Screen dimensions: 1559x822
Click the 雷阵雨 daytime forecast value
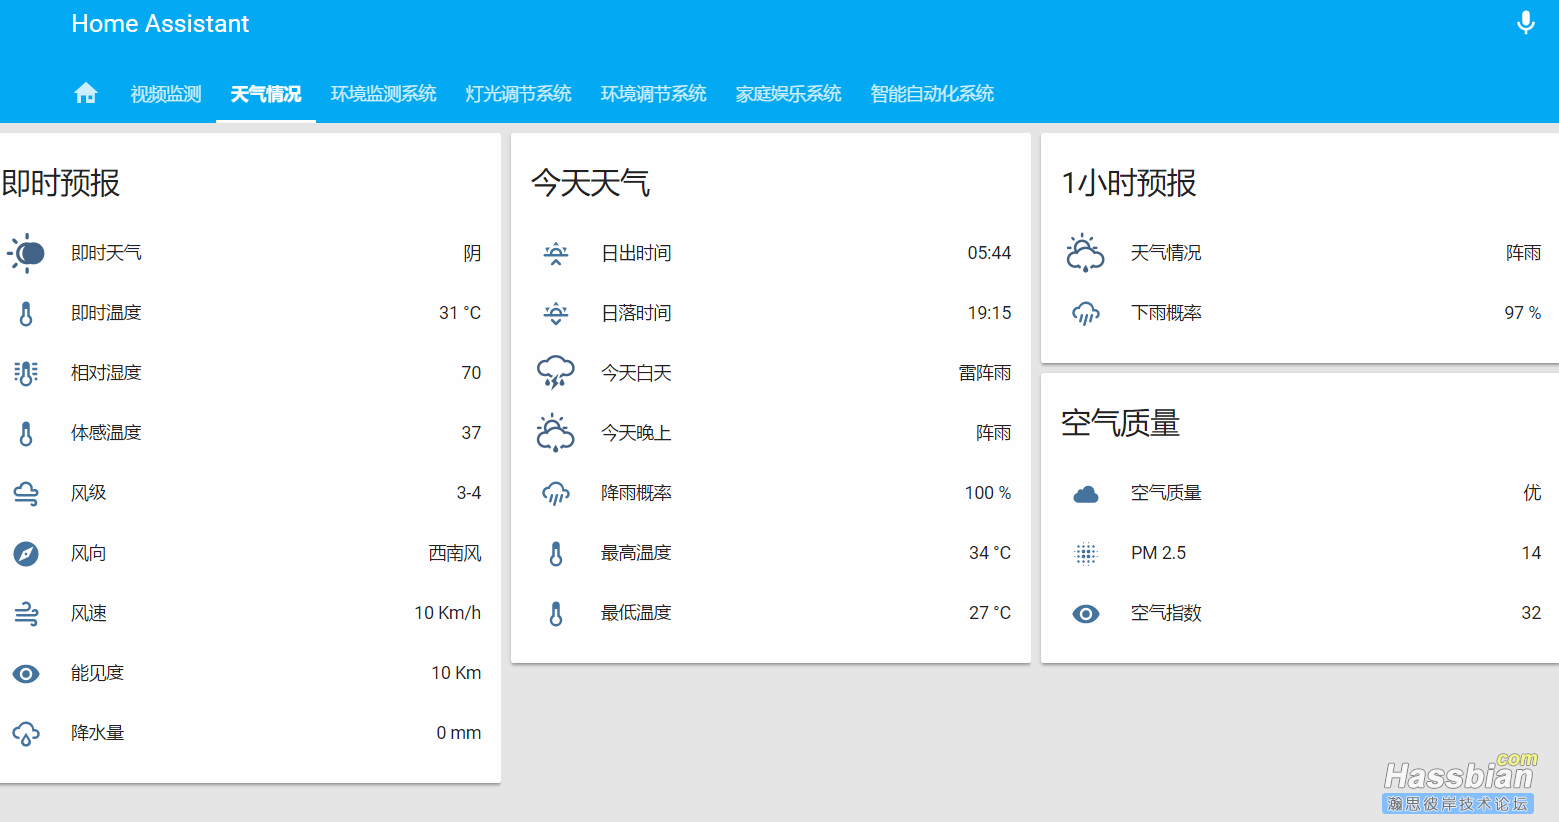click(x=985, y=373)
